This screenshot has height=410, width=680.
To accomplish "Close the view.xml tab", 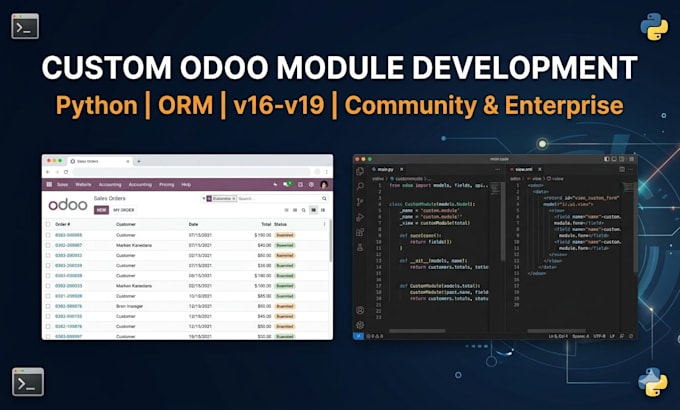I will click(x=540, y=169).
